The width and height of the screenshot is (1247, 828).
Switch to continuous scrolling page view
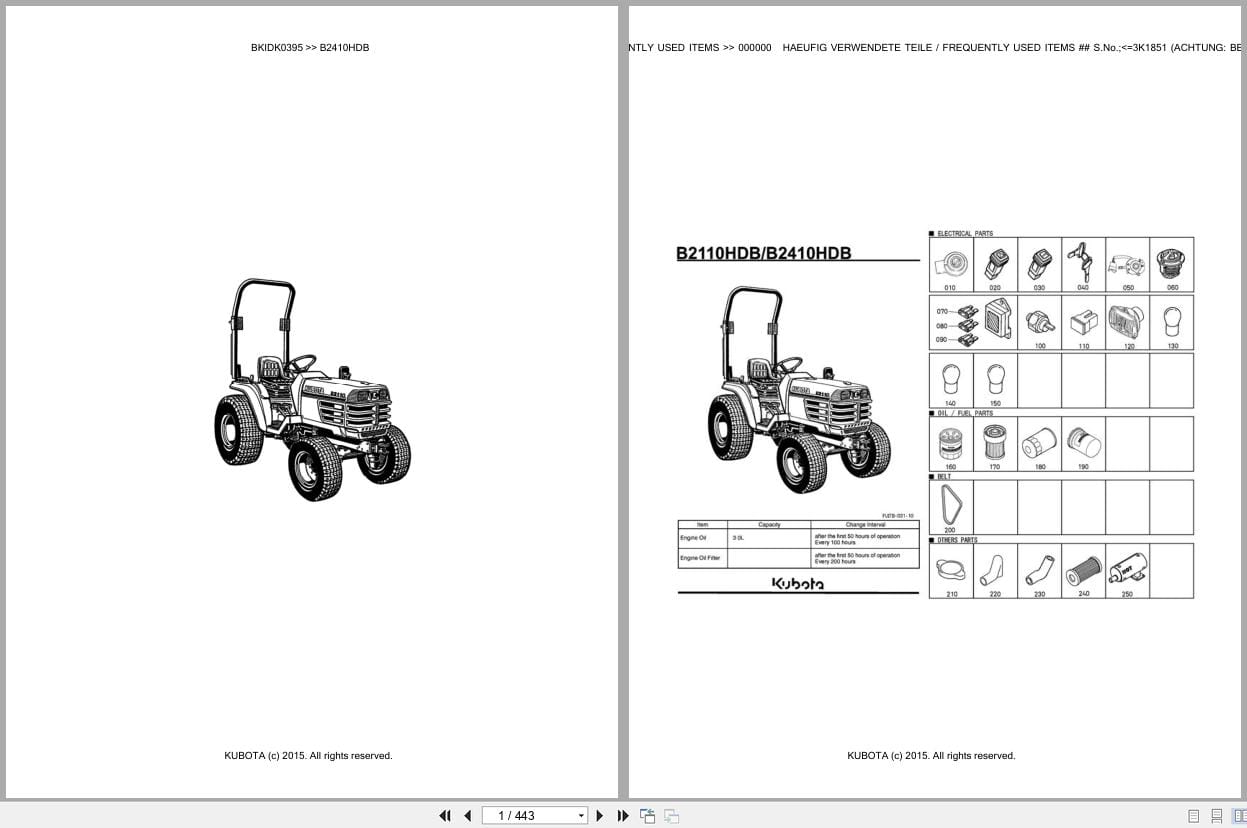click(1216, 816)
